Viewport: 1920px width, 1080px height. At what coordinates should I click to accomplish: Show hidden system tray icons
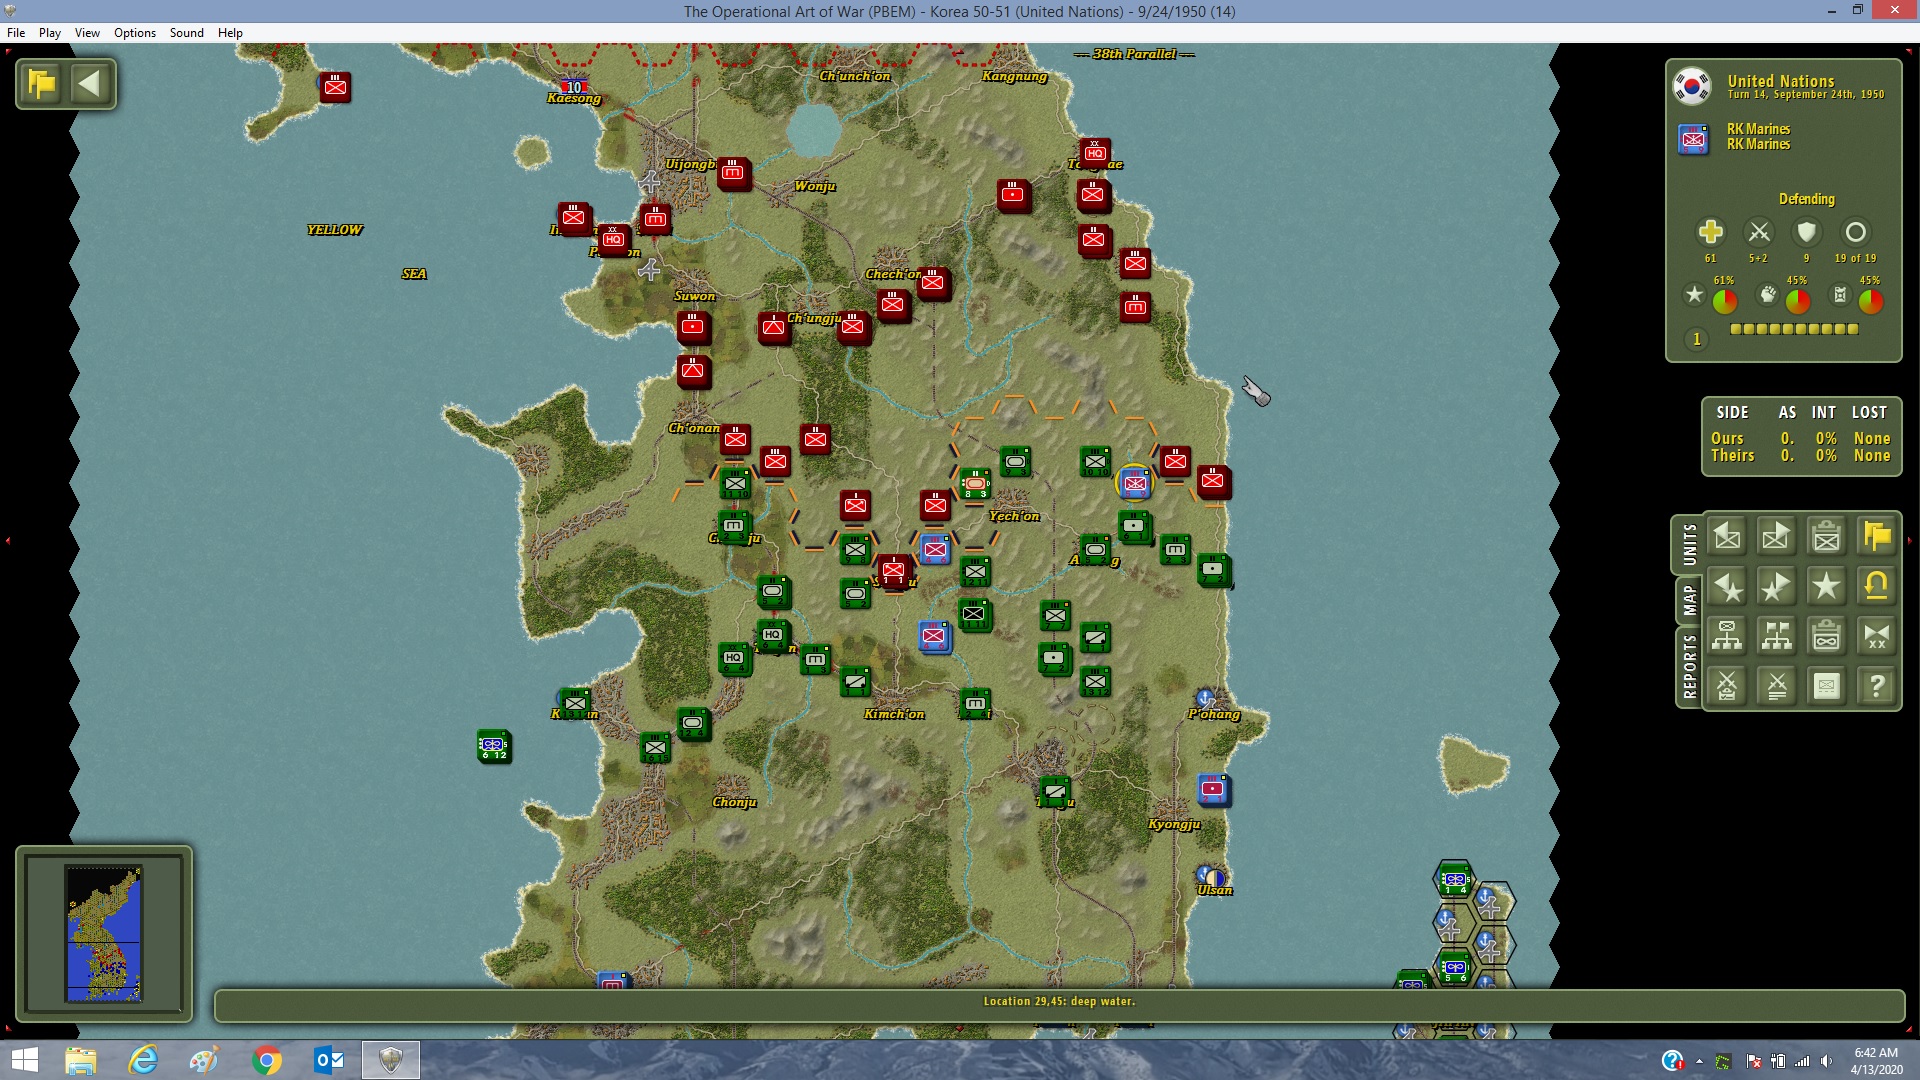[x=1699, y=1061]
